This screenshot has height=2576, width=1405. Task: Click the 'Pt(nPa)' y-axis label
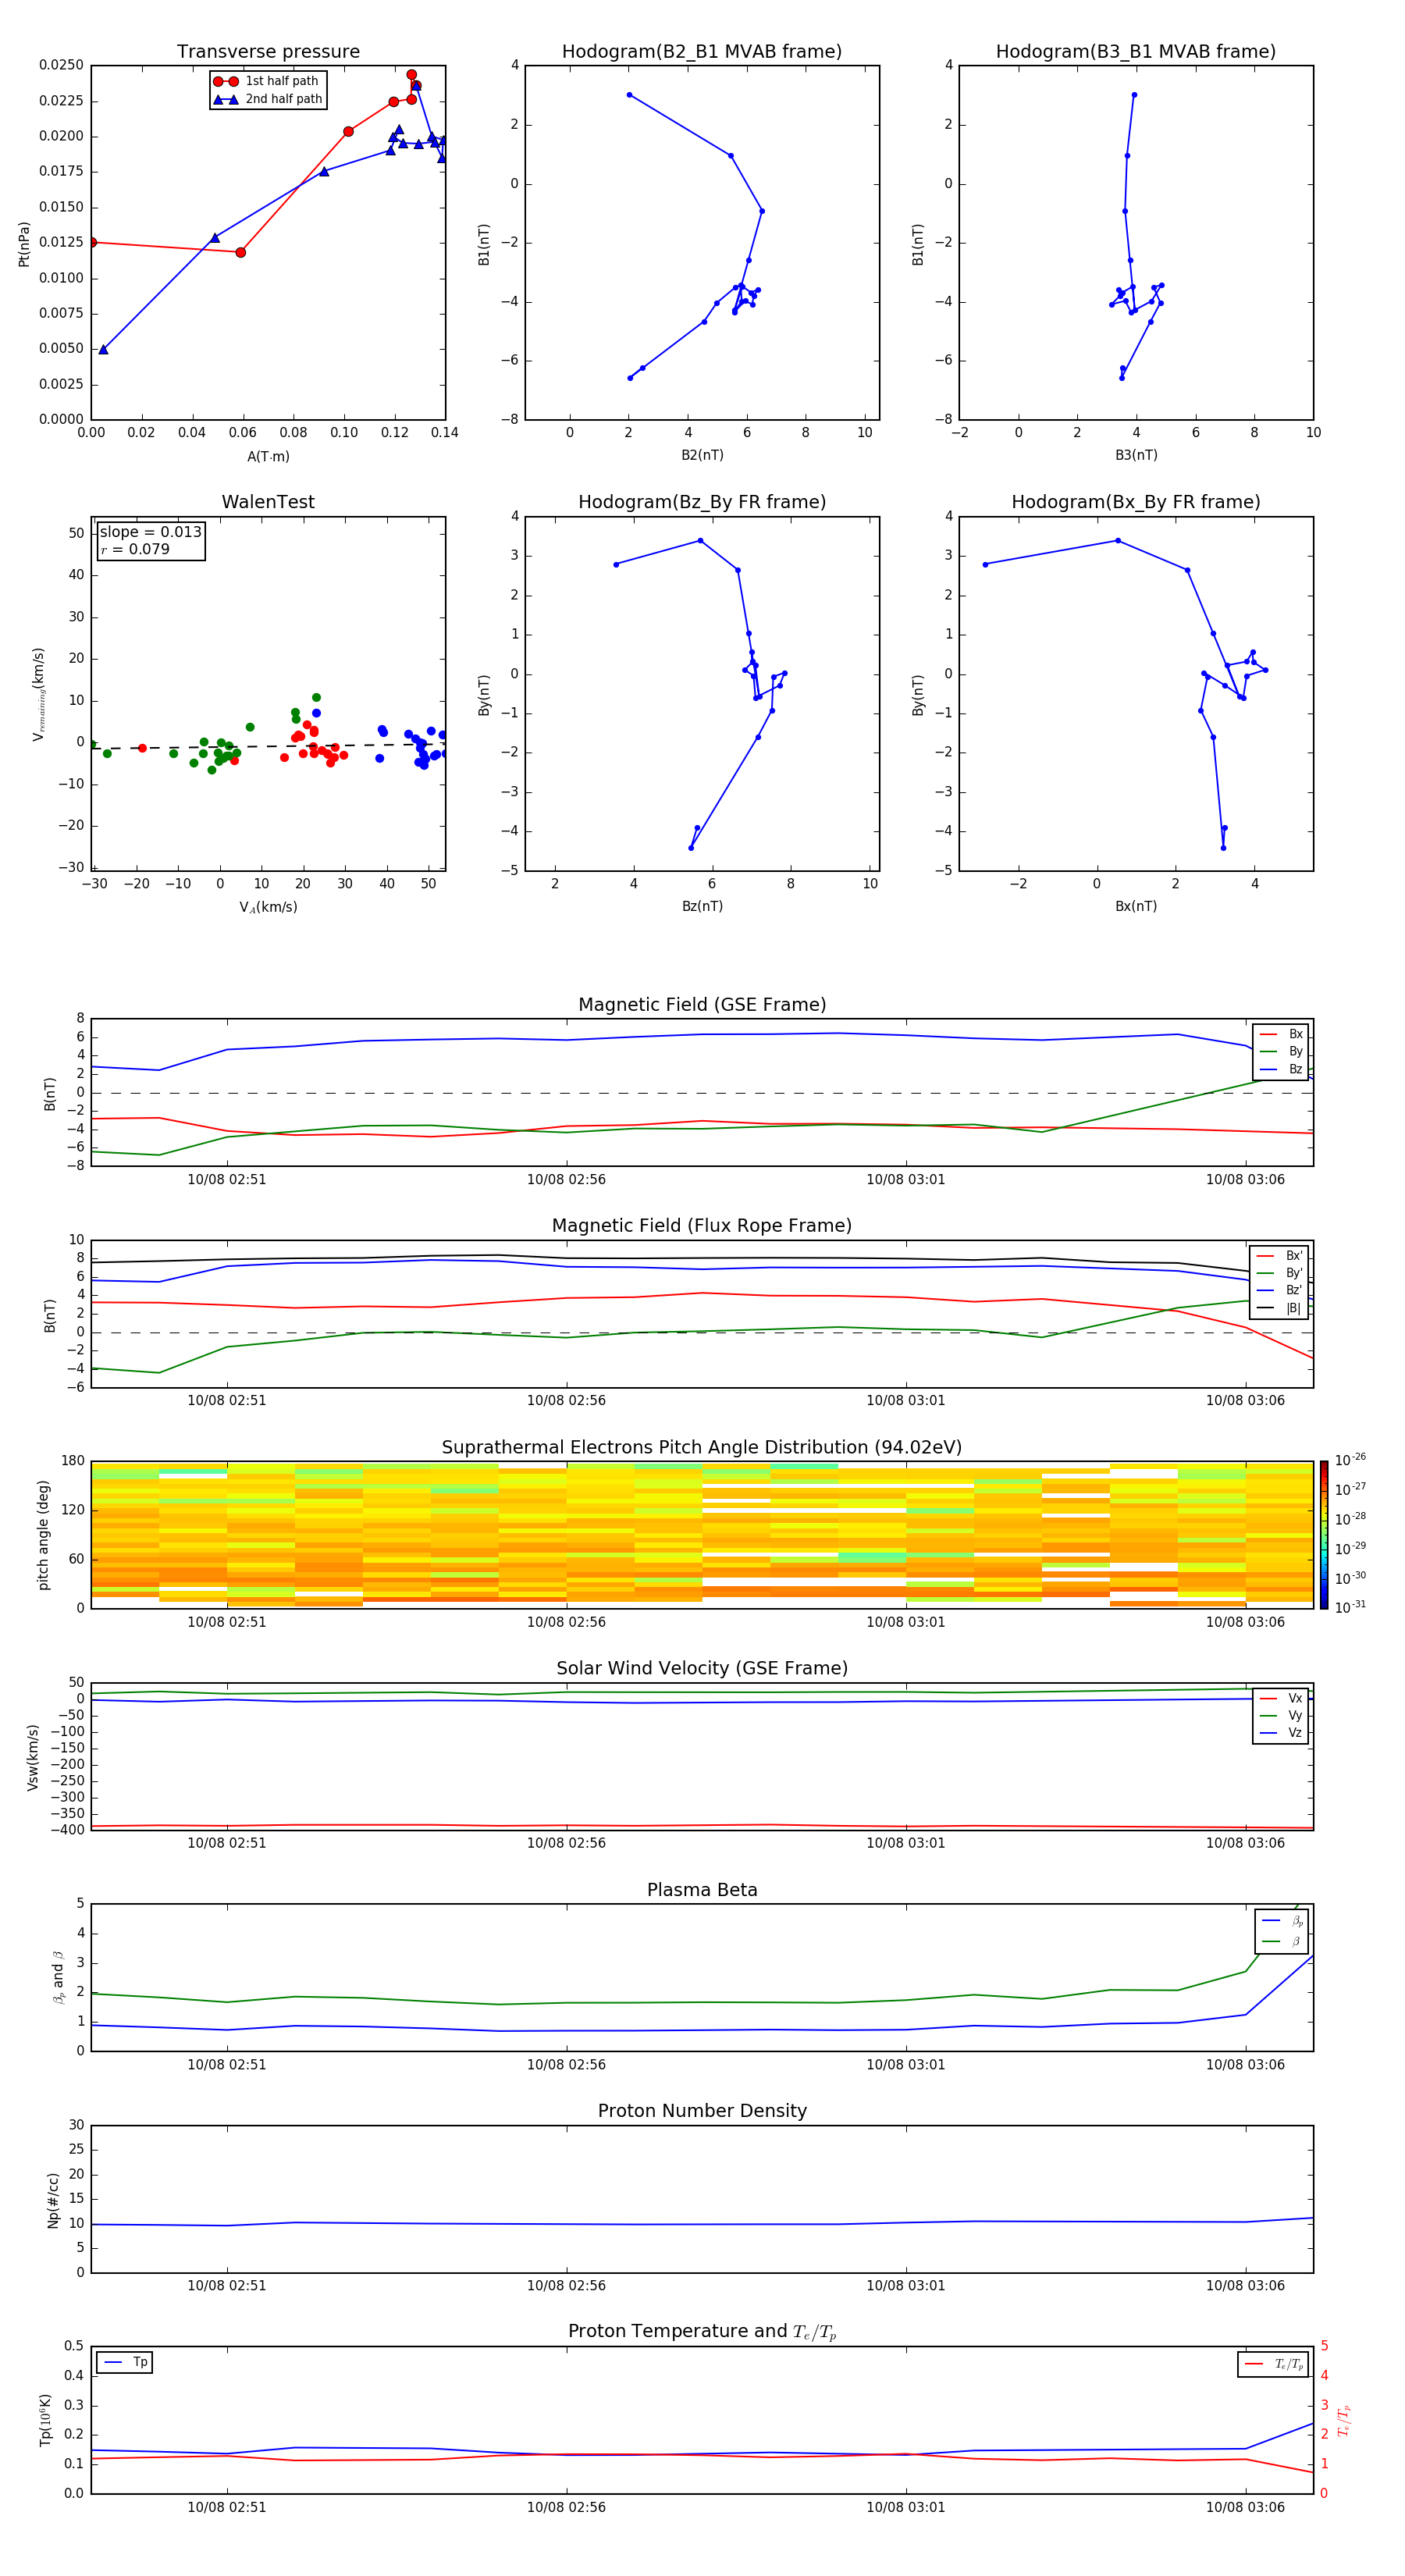pos(24,244)
